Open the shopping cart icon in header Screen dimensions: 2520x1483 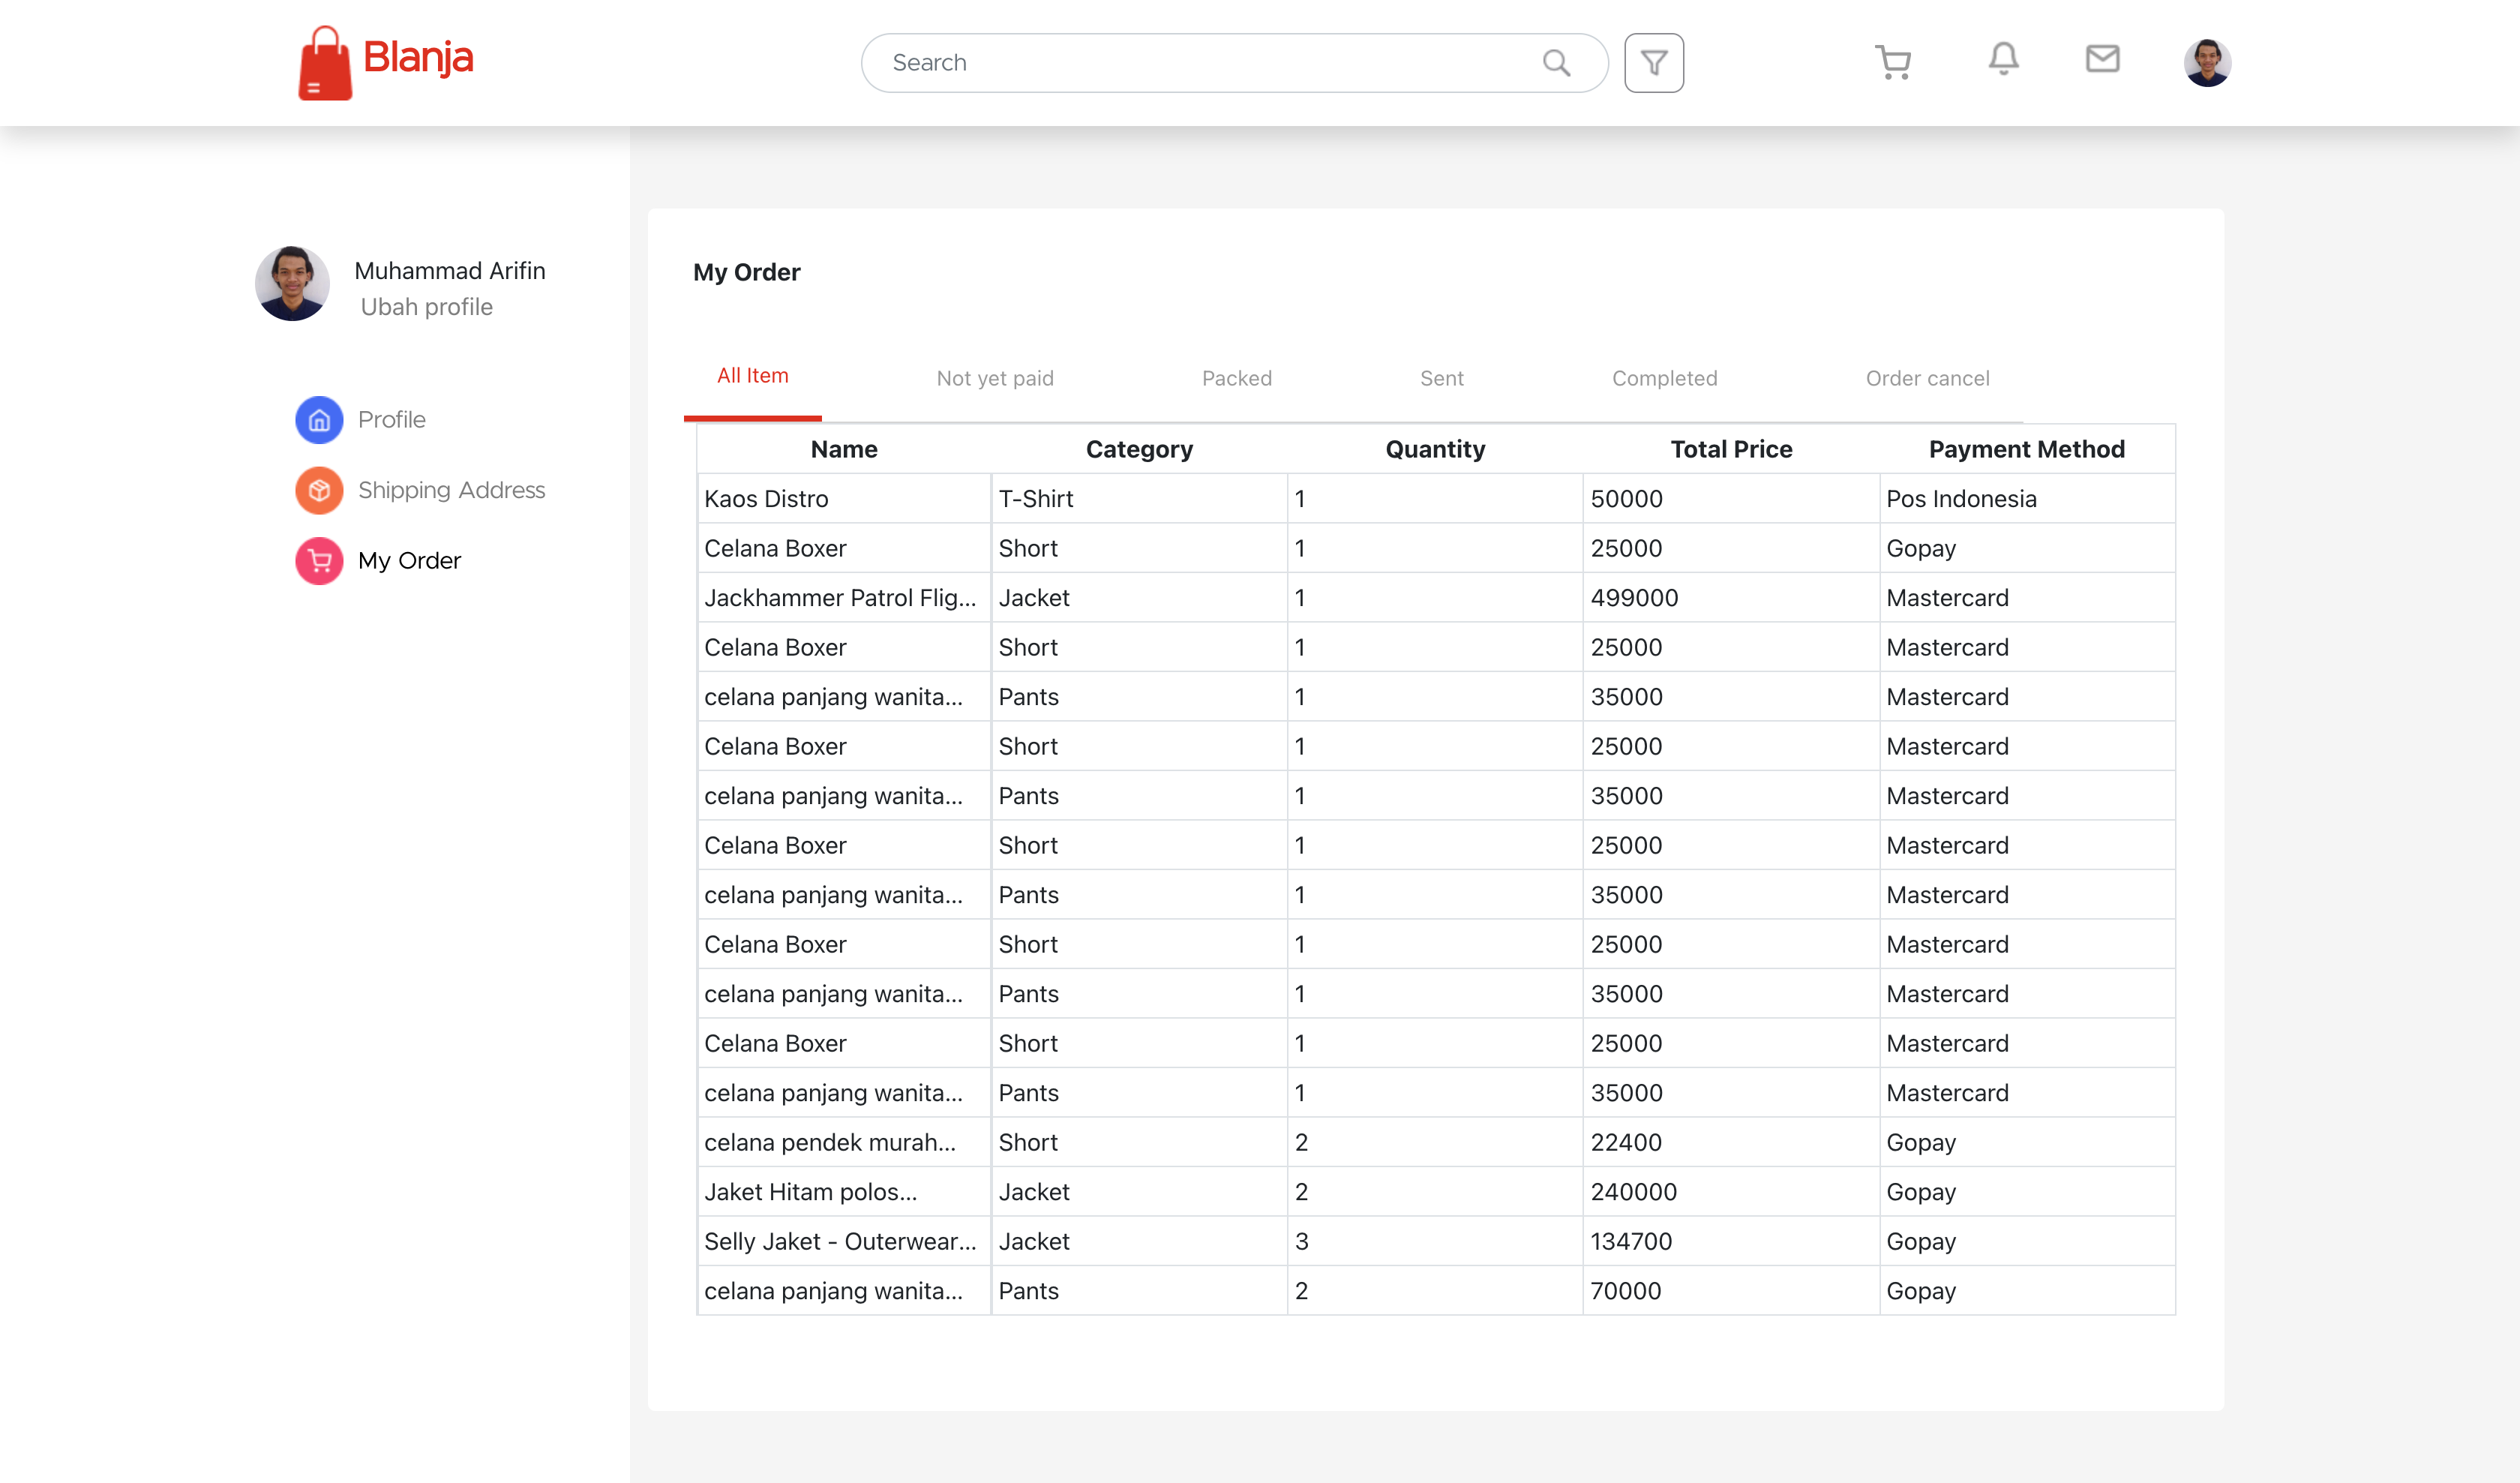click(x=1892, y=62)
